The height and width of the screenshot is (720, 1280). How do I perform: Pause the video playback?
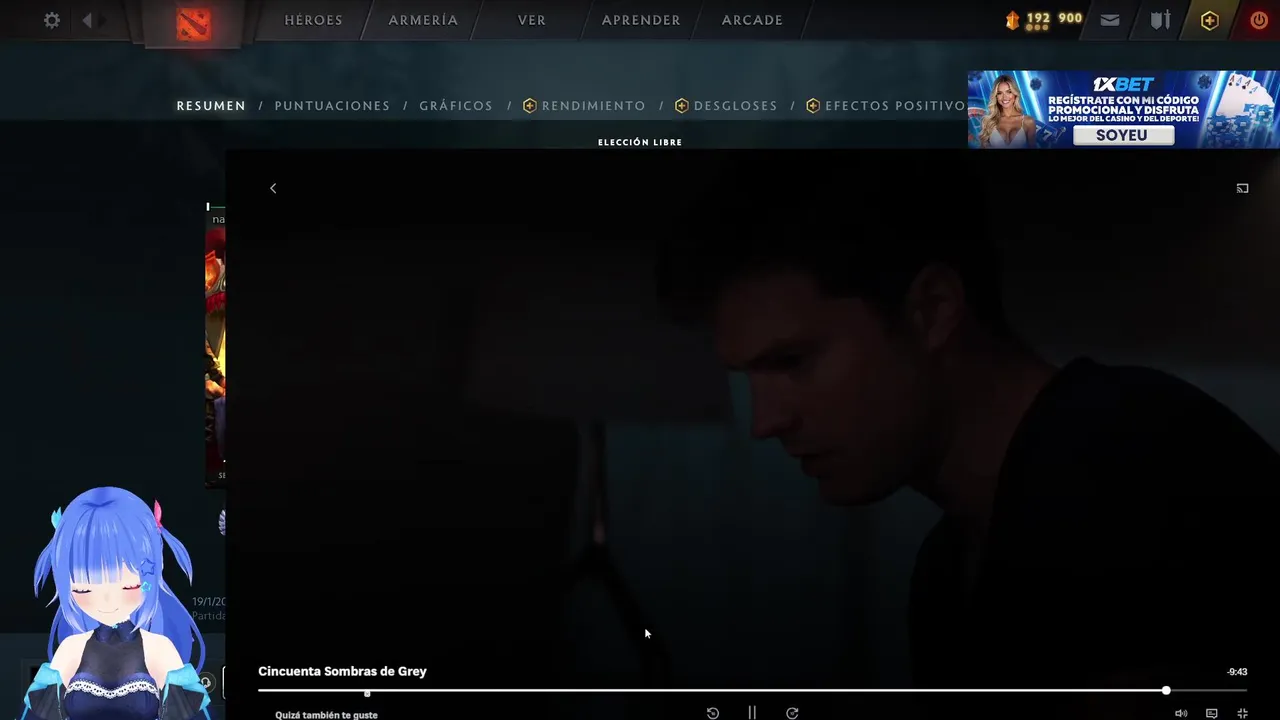752,713
